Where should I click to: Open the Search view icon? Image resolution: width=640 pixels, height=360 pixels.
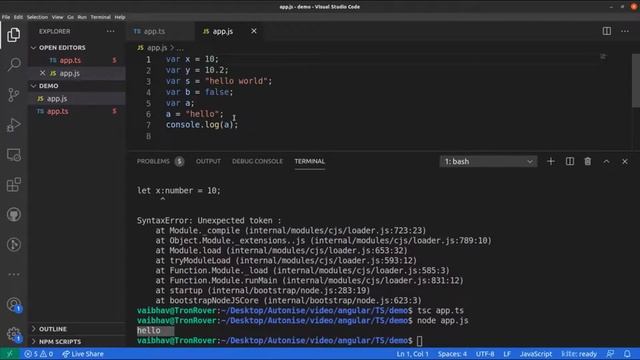point(13,64)
